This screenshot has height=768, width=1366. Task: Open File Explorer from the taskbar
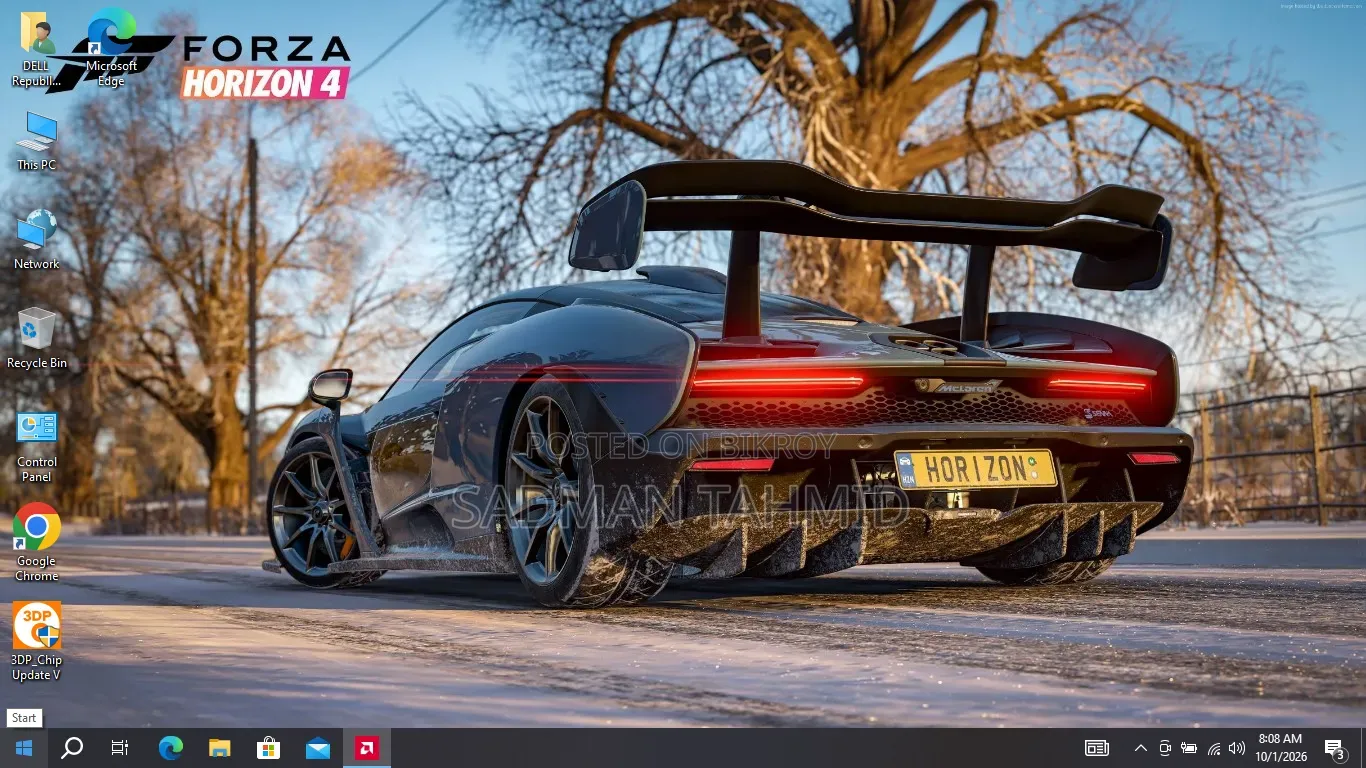(x=220, y=748)
